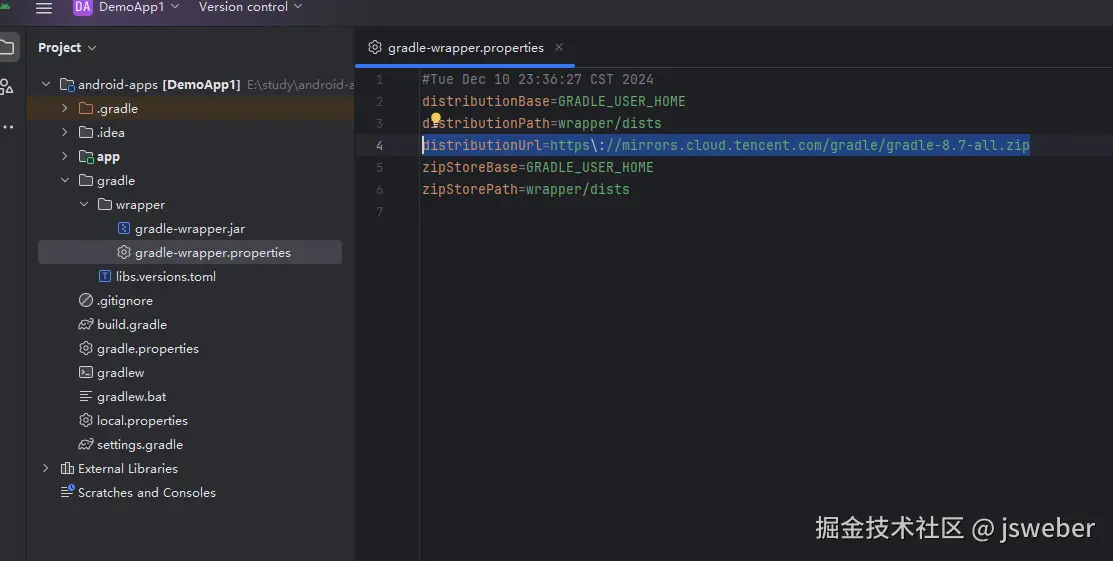Click the line 4 distributionUrl text
This screenshot has height=561, width=1113.
[x=725, y=146]
